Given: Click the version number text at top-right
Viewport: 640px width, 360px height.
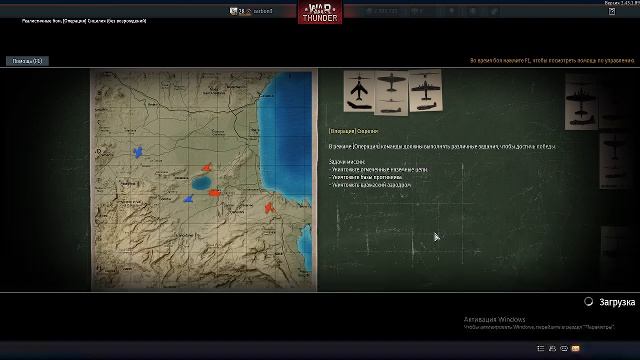Looking at the screenshot, I should 622,3.
